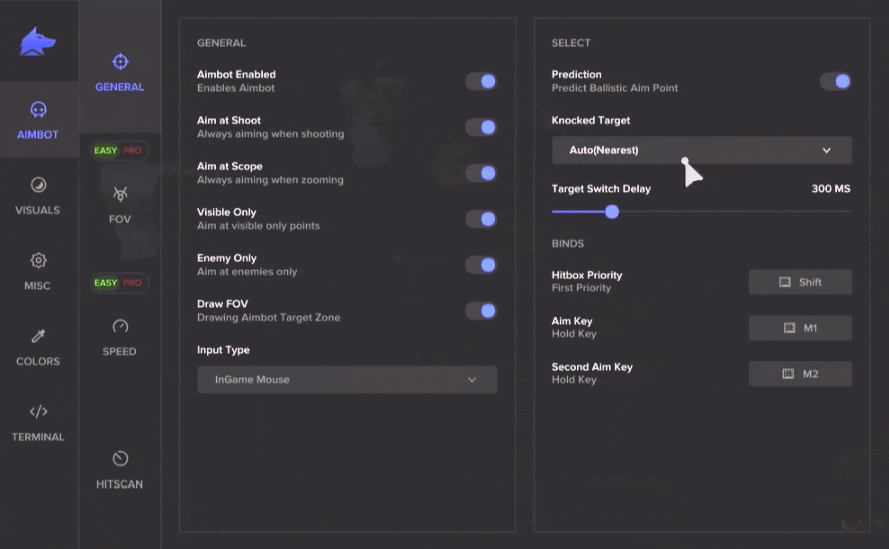889x549 pixels.
Task: Select the Aimbot sidebar tab
Action: point(38,120)
